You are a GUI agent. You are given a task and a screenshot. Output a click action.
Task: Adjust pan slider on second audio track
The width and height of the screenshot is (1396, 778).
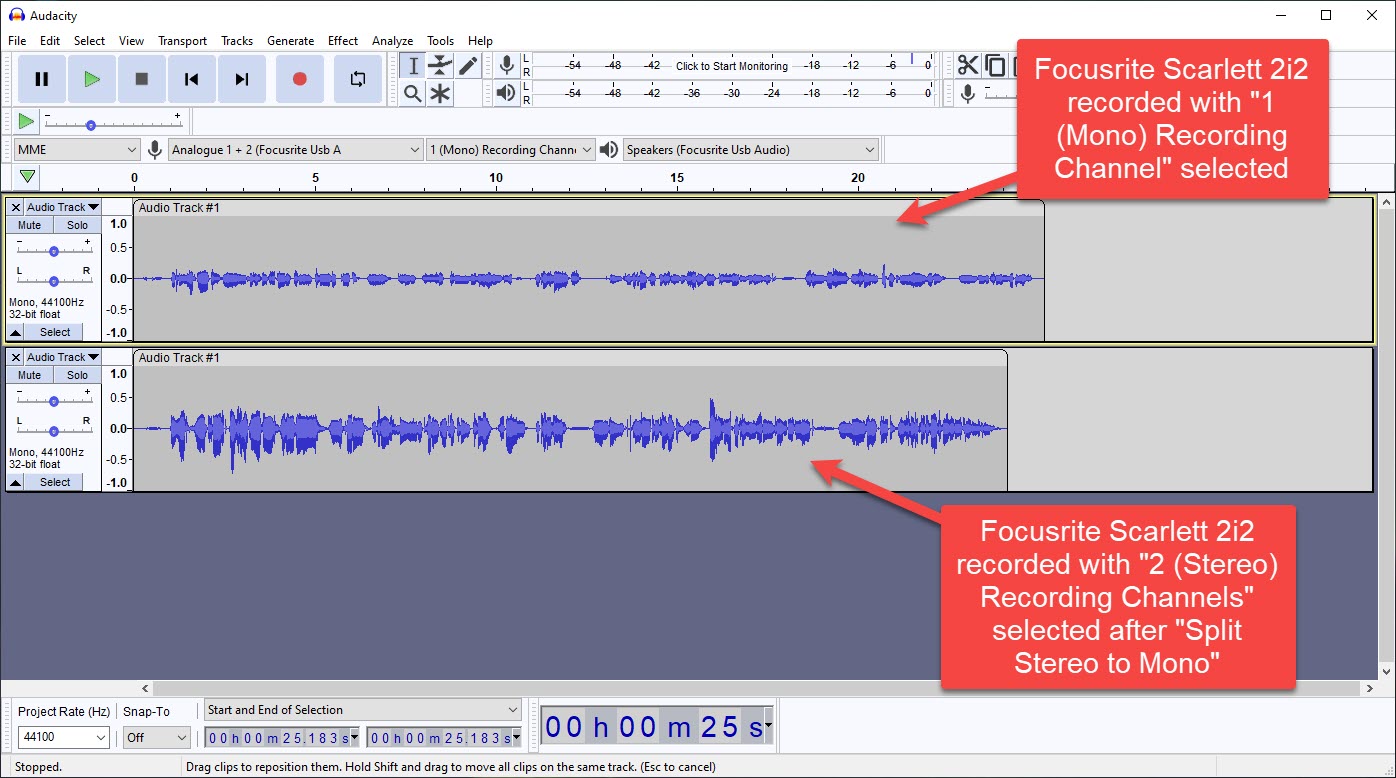[x=54, y=430]
